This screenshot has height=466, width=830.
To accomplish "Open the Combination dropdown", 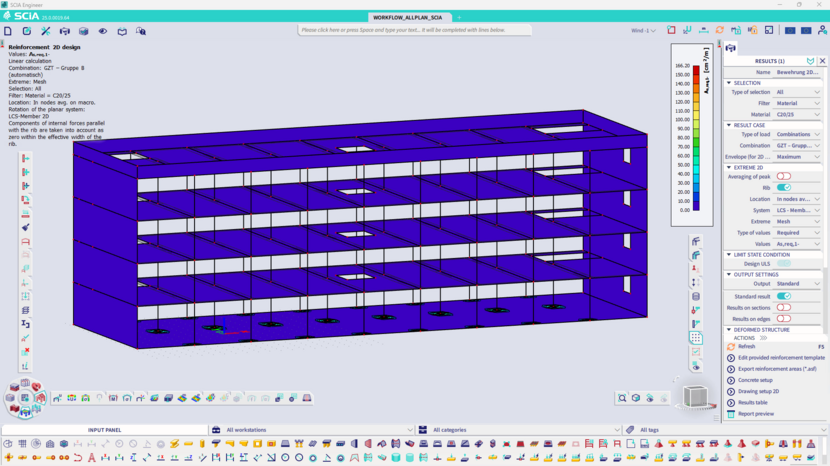I will [x=797, y=145].
